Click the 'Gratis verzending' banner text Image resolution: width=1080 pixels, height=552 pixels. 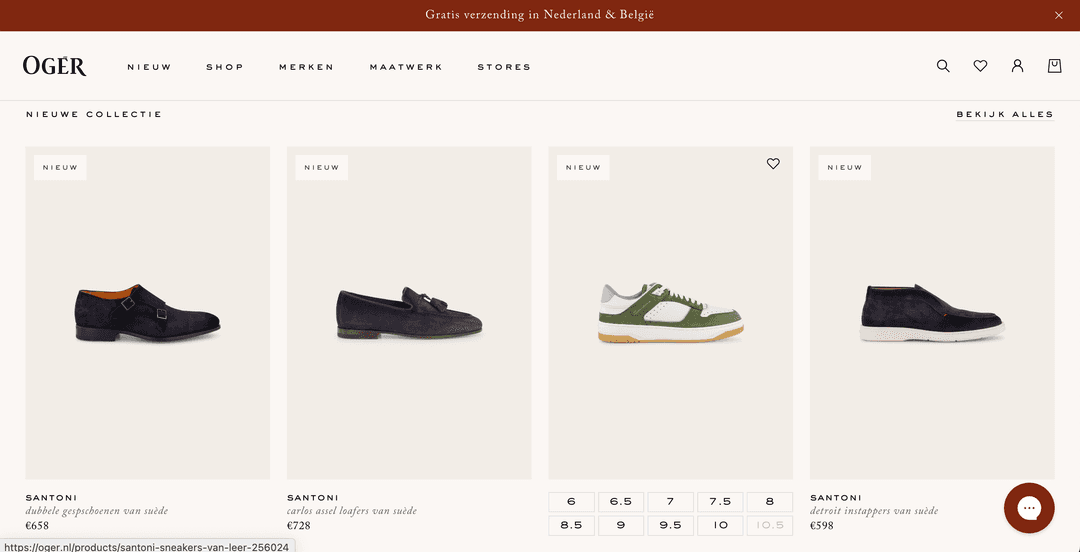click(x=539, y=15)
